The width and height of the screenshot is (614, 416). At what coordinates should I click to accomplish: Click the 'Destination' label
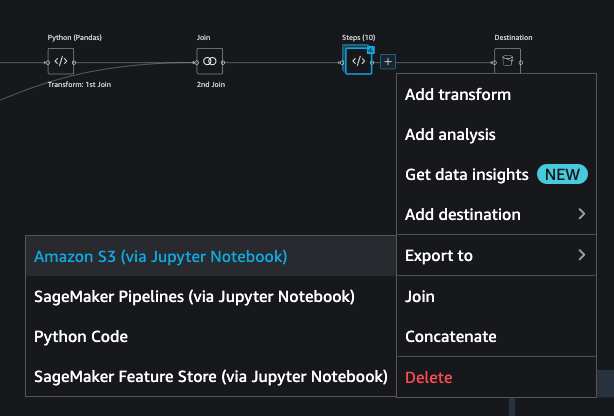pos(513,38)
